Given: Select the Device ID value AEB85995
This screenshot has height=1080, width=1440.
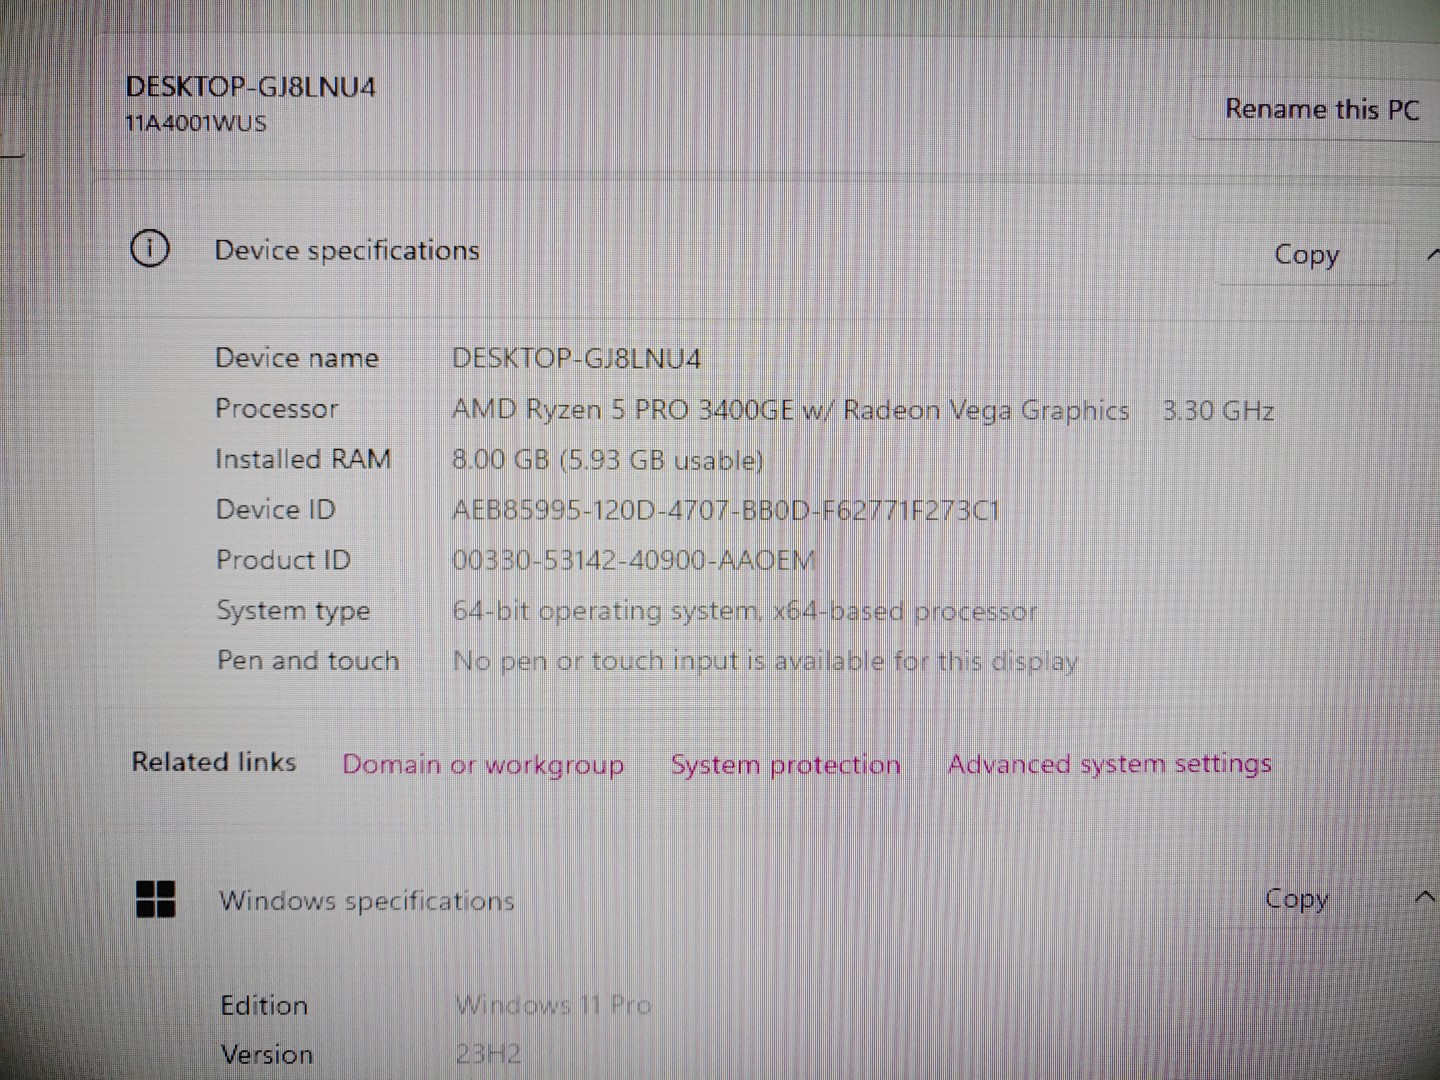Looking at the screenshot, I should pyautogui.click(x=725, y=510).
